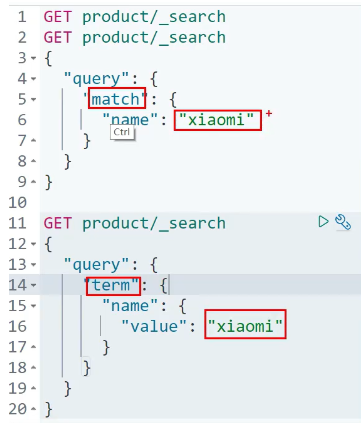Click the fold-end arrow on line 19

(34, 389)
